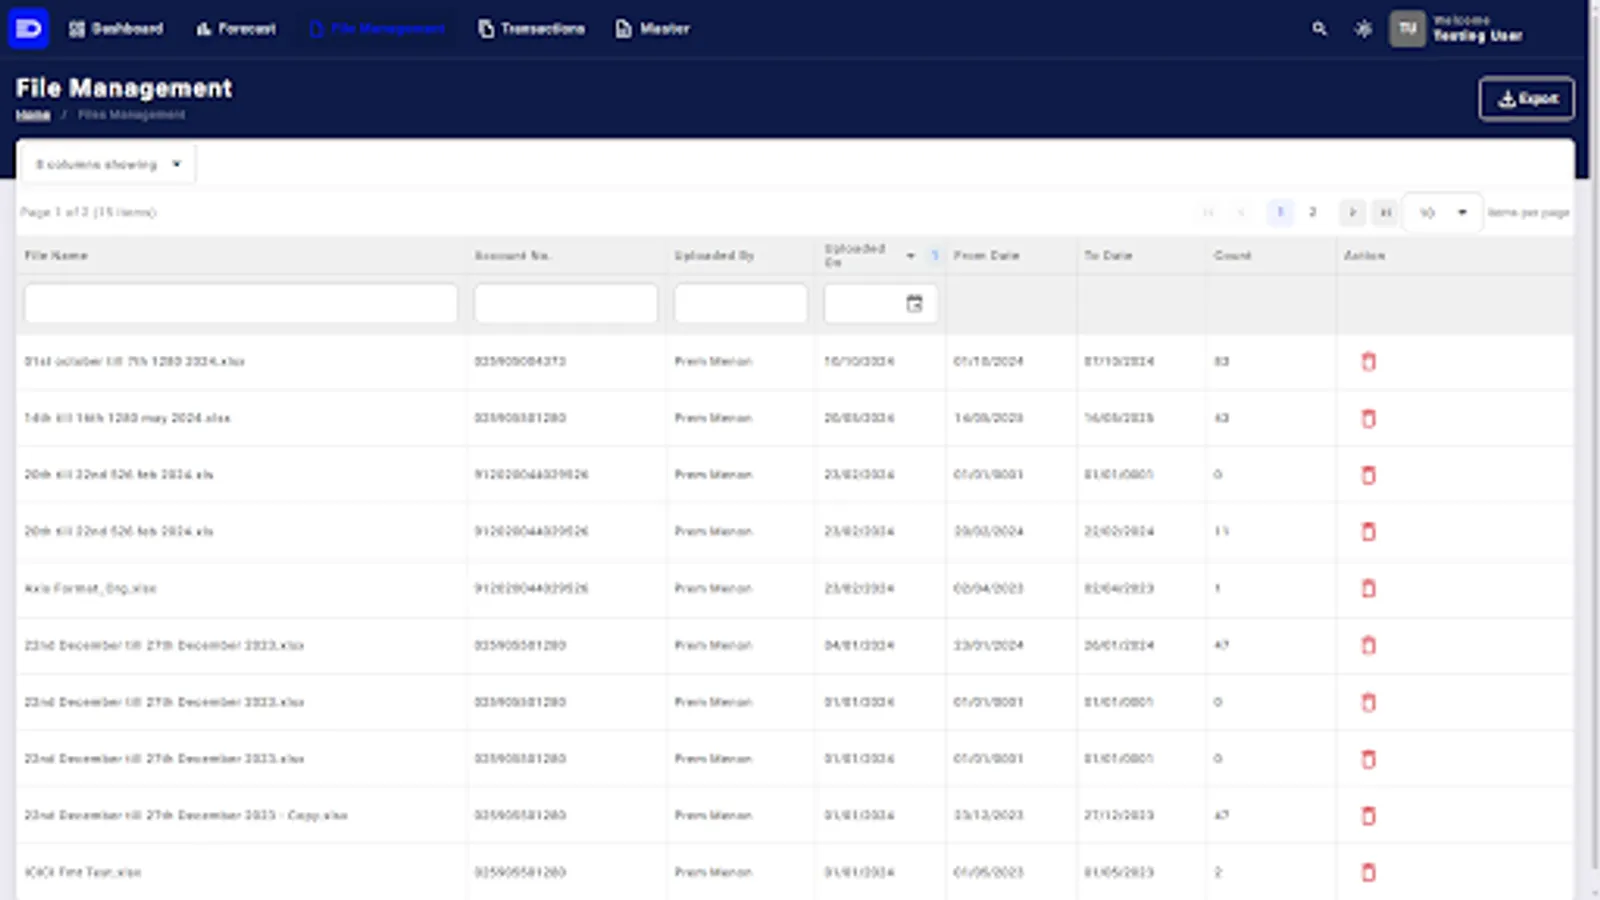
Task: Toggle the light/dark theme icon
Action: tap(1362, 29)
